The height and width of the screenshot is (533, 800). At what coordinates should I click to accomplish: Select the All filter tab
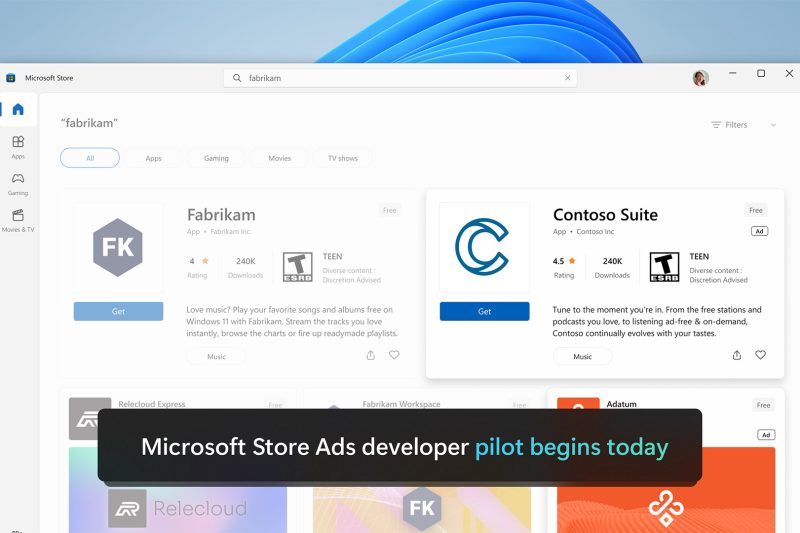pyautogui.click(x=90, y=158)
